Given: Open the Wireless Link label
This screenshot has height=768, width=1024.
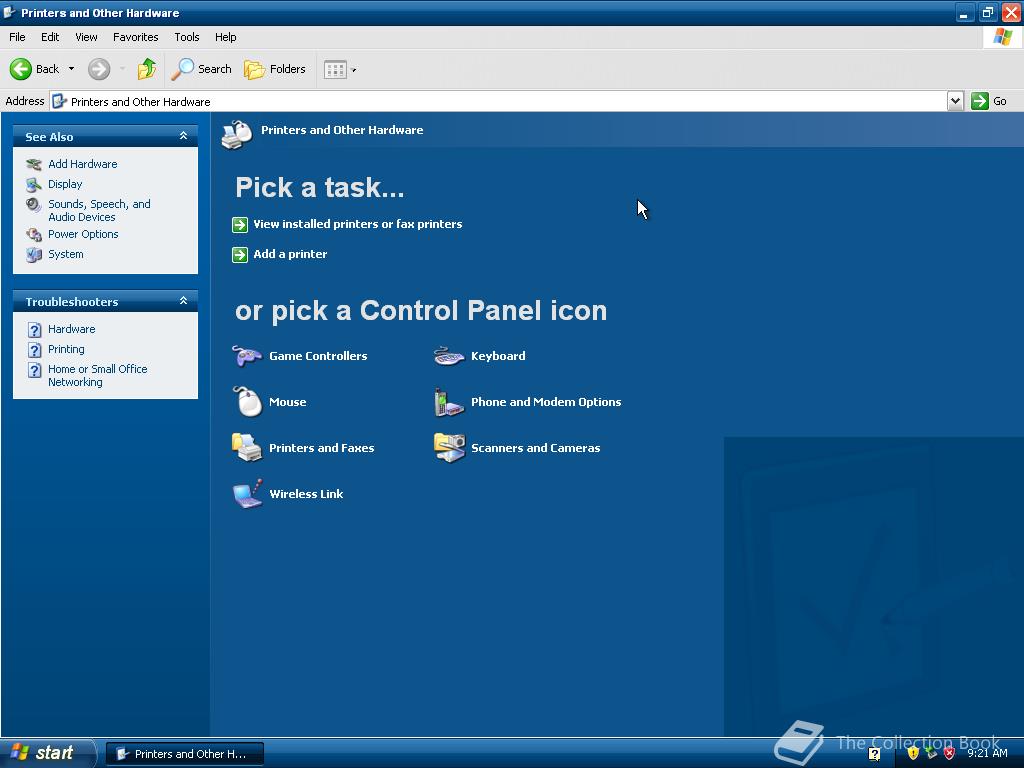Looking at the screenshot, I should pyautogui.click(x=306, y=494).
